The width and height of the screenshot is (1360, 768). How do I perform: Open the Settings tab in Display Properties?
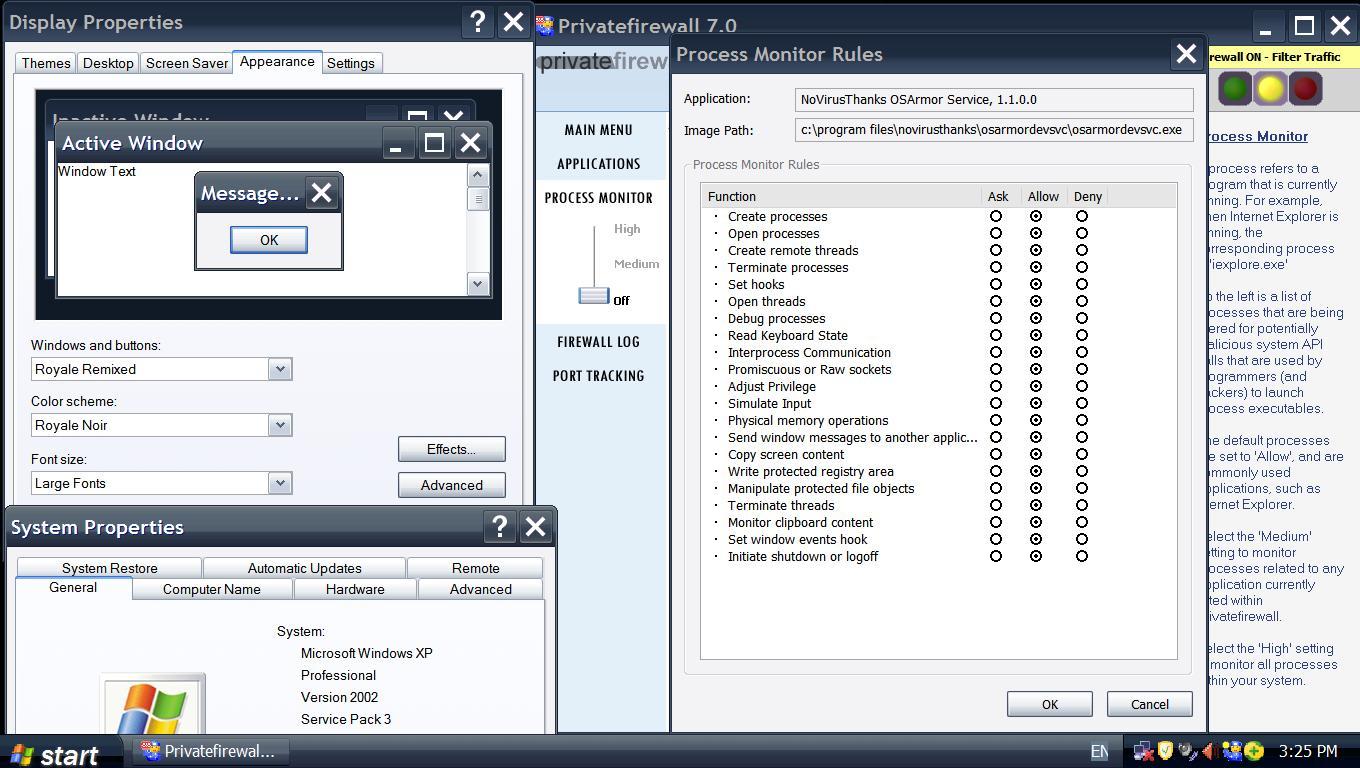click(351, 63)
